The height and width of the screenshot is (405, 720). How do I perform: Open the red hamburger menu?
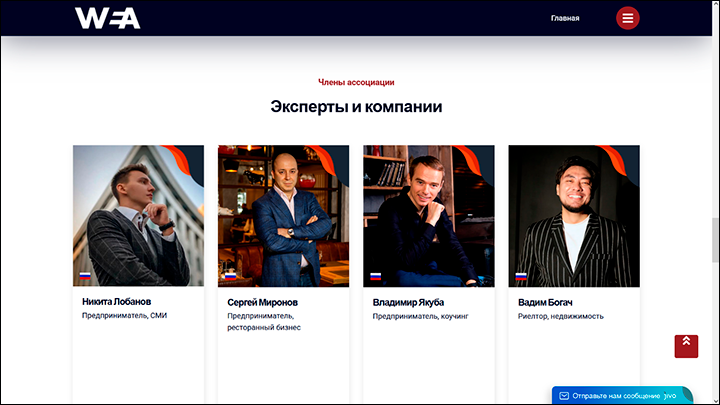[x=627, y=18]
